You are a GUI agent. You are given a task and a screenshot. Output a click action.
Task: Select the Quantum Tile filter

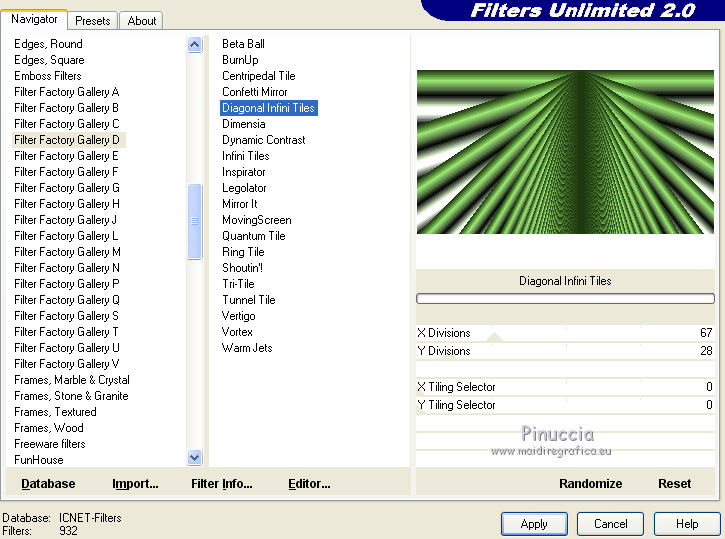tap(253, 236)
